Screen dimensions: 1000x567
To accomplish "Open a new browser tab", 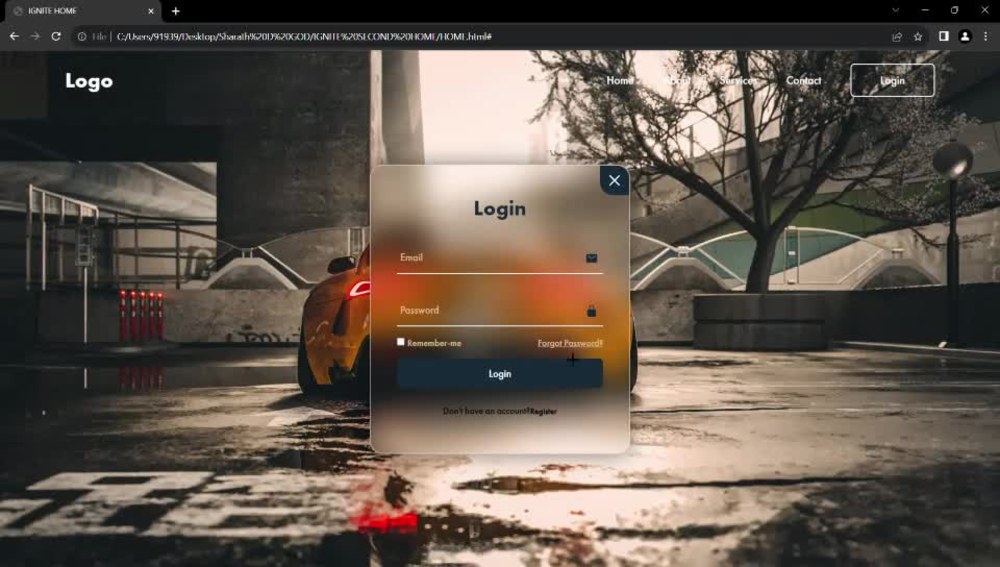I will (x=175, y=11).
